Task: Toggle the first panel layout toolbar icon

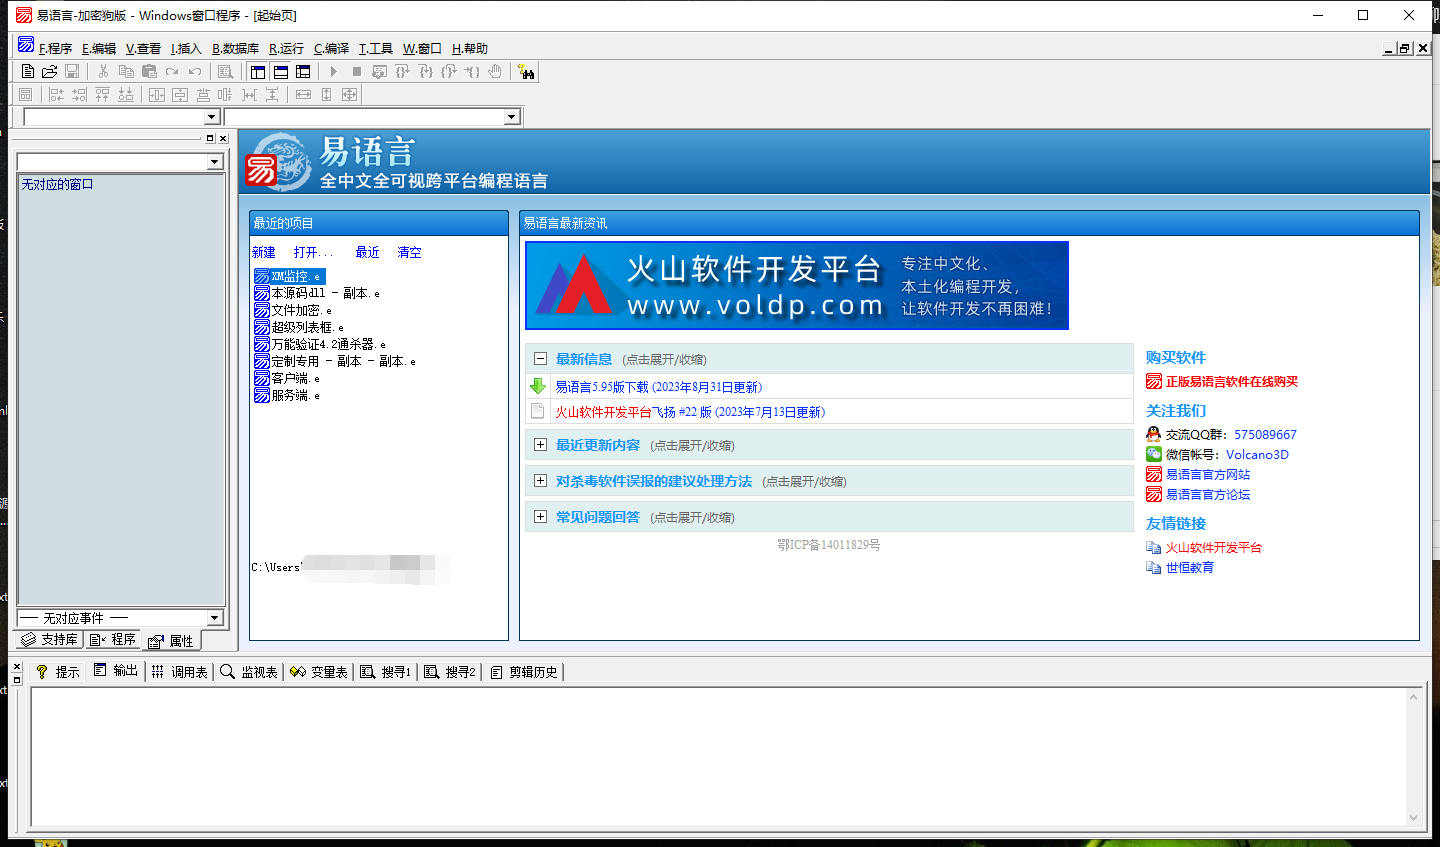Action: [x=258, y=72]
